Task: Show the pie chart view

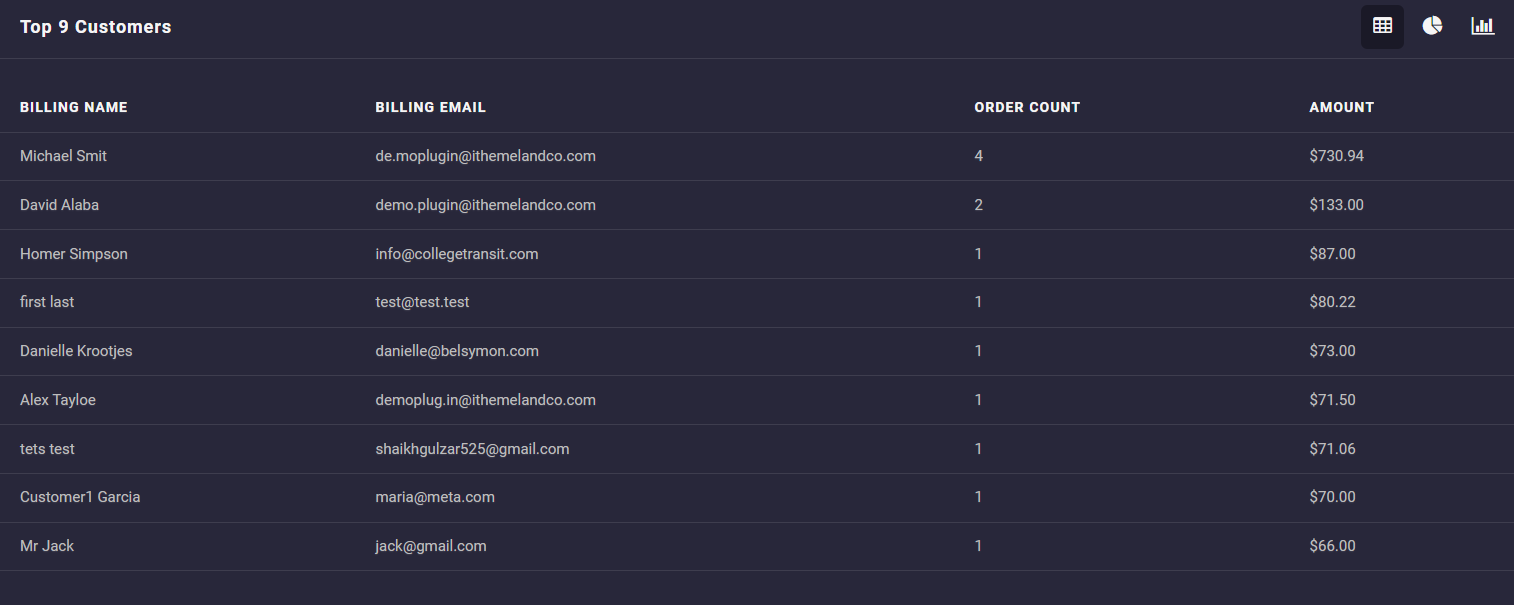Action: tap(1432, 27)
